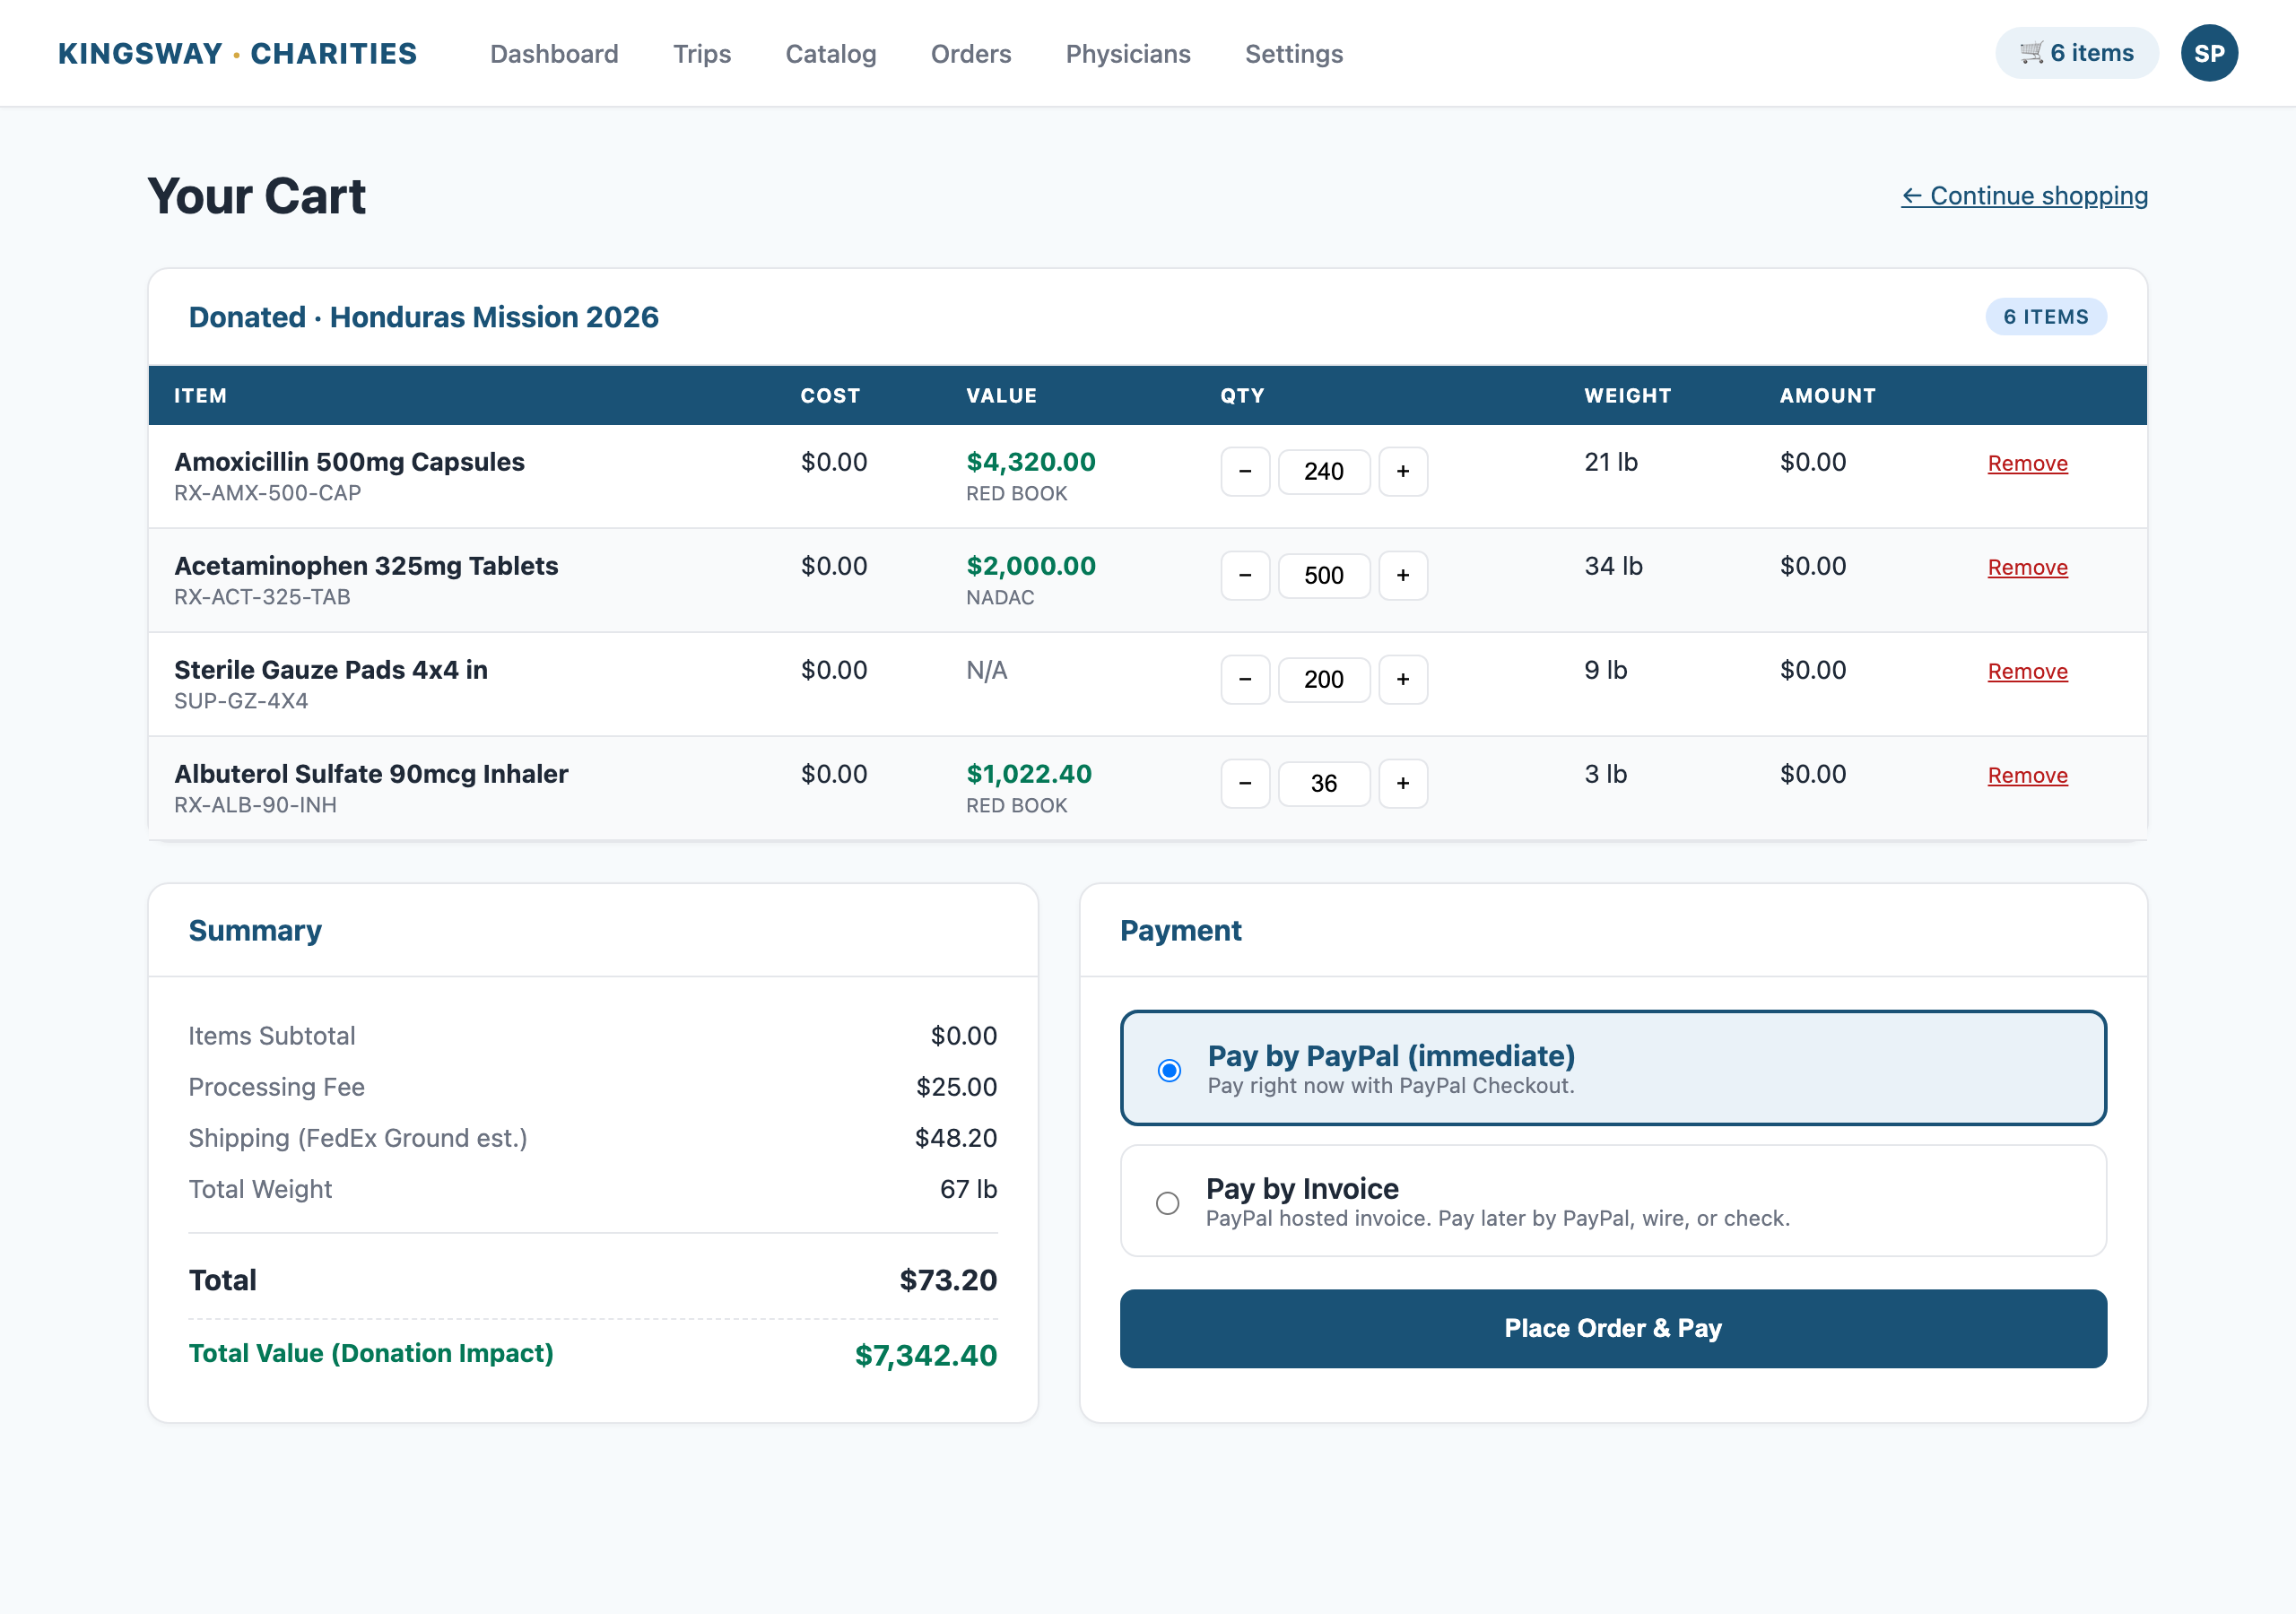Click the $73.20 total amount
This screenshot has height=1614, width=2296.
click(948, 1280)
